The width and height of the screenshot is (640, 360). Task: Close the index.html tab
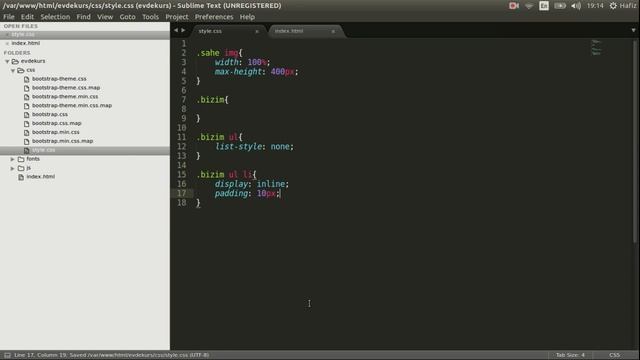(333, 31)
